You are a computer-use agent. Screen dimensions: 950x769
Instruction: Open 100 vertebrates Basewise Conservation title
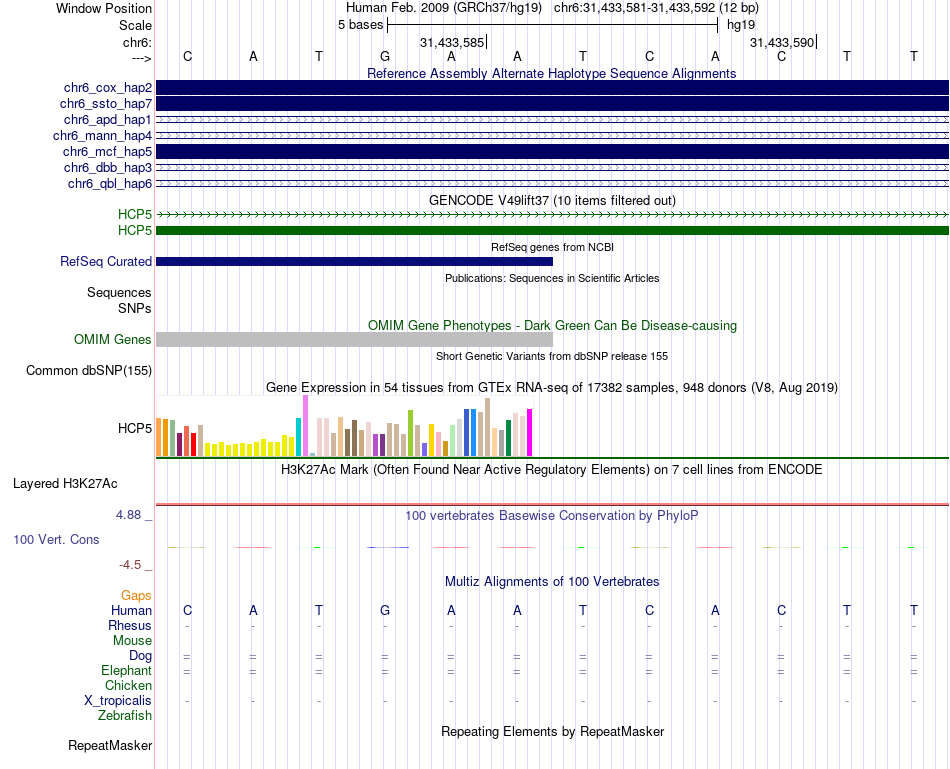(x=551, y=516)
